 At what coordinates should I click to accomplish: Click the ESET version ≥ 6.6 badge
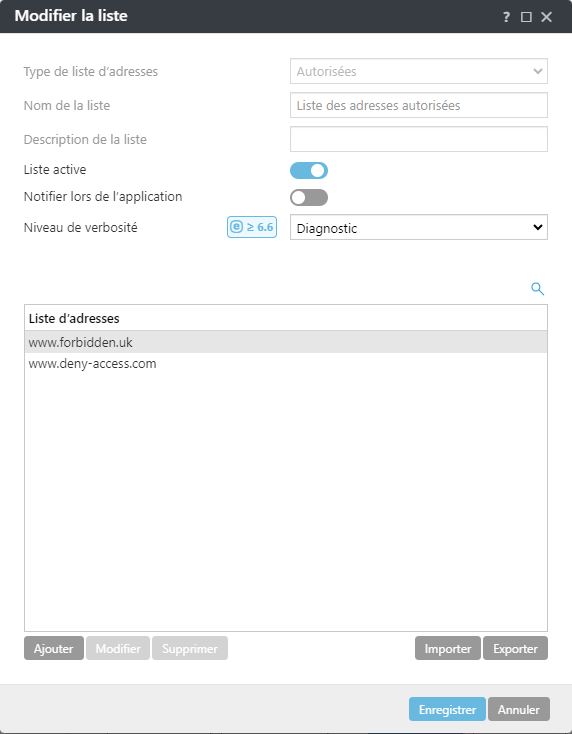click(x=252, y=227)
